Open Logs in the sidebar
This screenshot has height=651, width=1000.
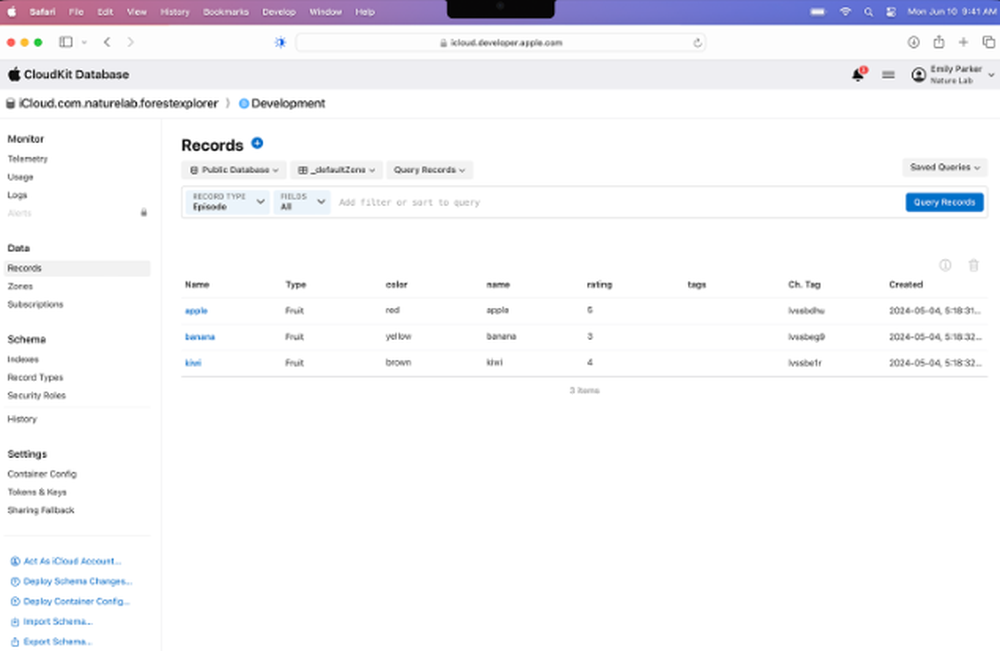(17, 195)
